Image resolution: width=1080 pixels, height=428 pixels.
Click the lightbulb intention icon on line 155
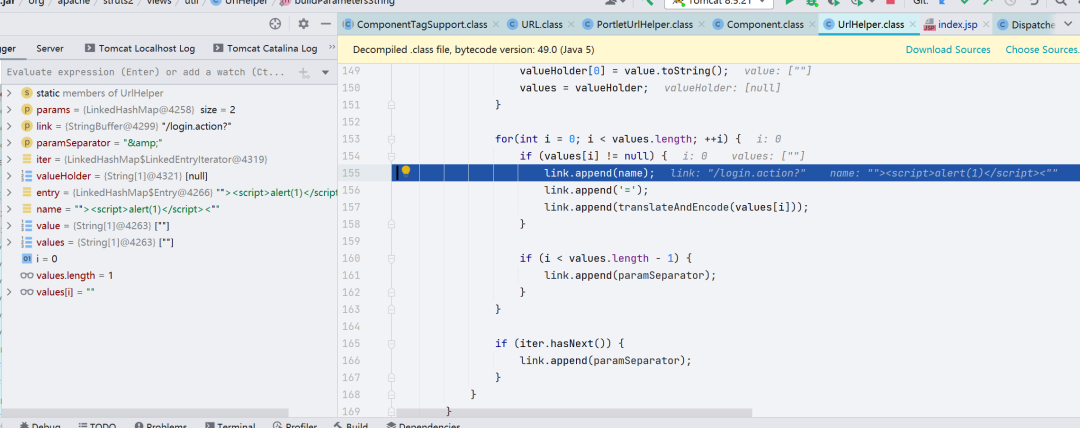tap(406, 172)
